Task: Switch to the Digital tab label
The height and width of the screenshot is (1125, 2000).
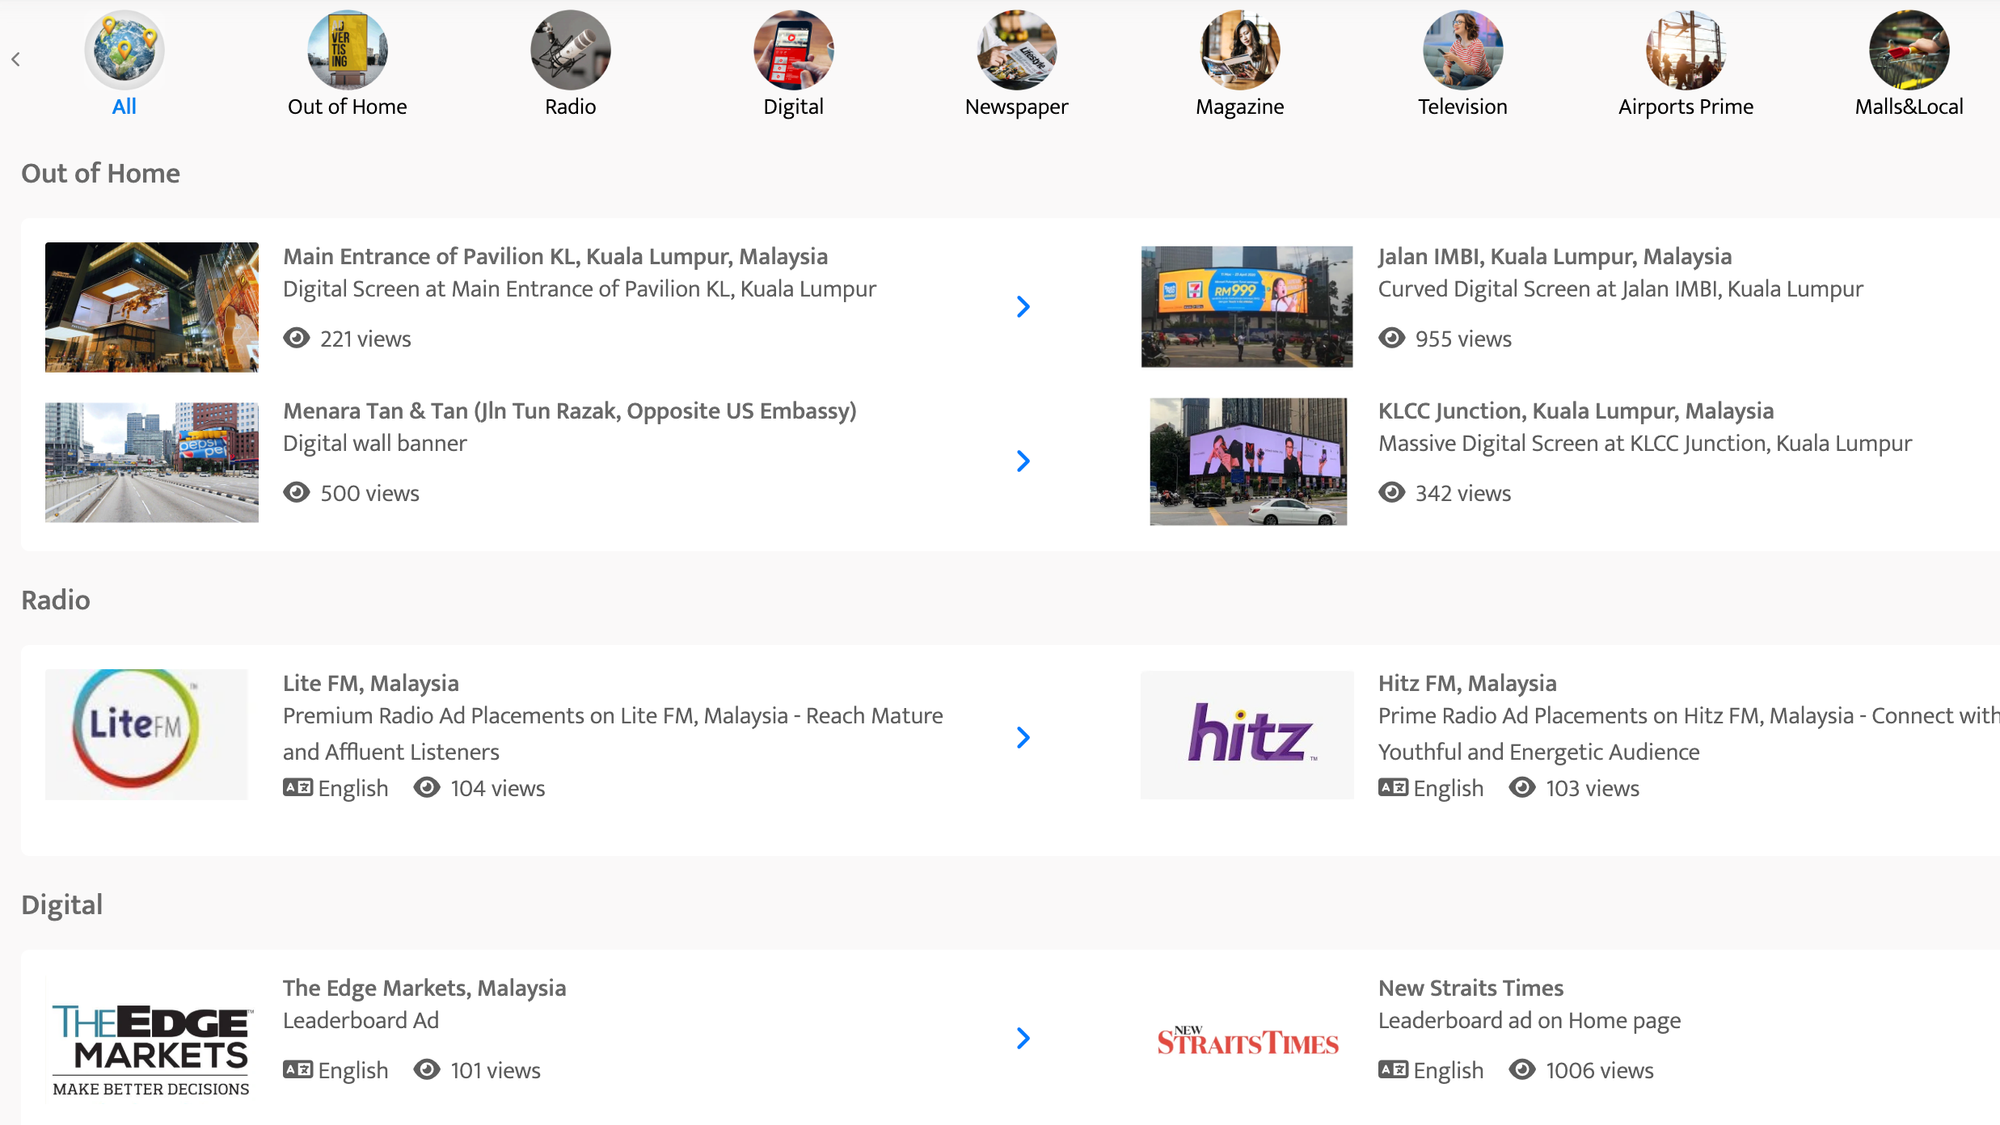Action: point(793,107)
